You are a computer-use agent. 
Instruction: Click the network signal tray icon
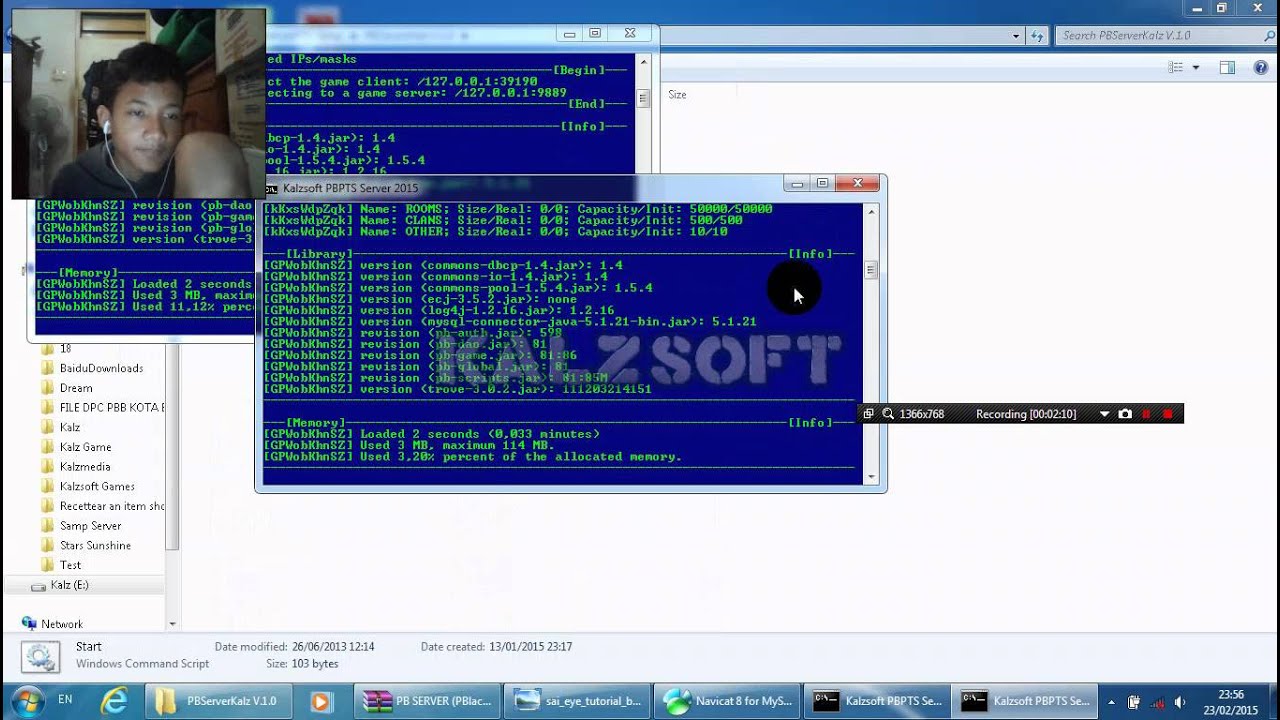(x=1157, y=702)
